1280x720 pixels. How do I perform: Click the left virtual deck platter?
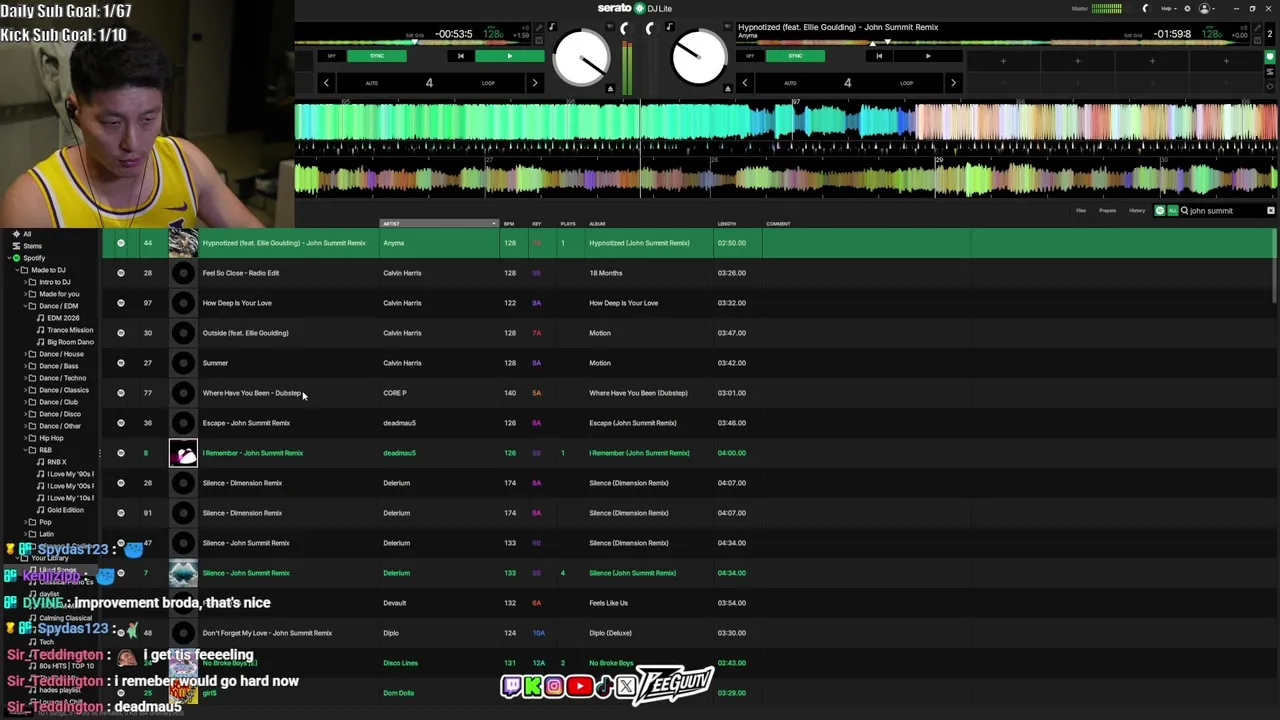click(x=581, y=58)
